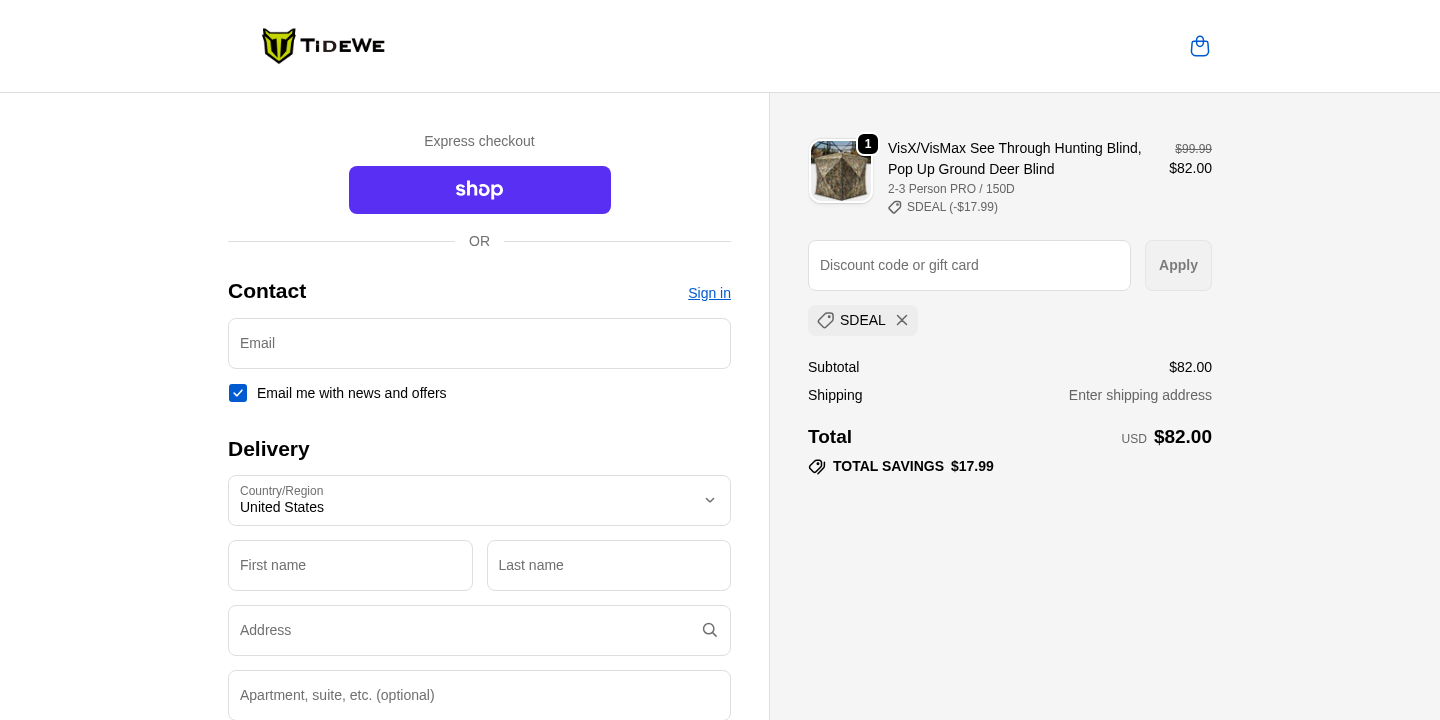This screenshot has width=1440, height=720.
Task: Click the crossed-out $99.99 price
Action: pyautogui.click(x=1193, y=149)
